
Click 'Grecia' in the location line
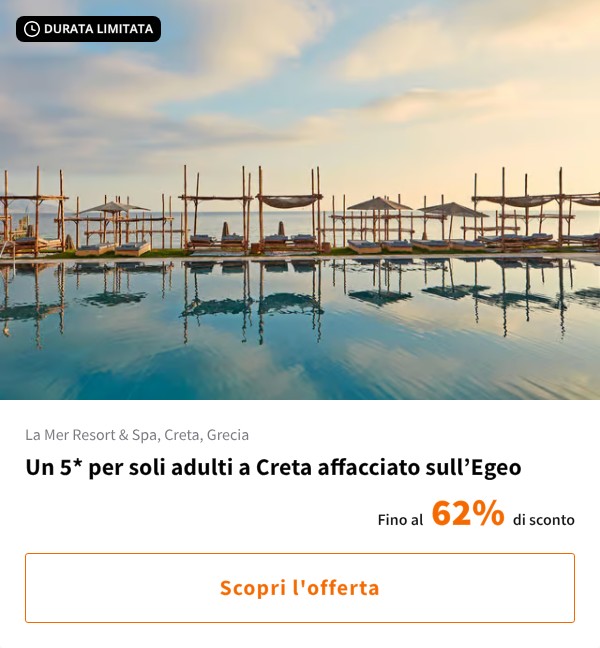[x=228, y=435]
